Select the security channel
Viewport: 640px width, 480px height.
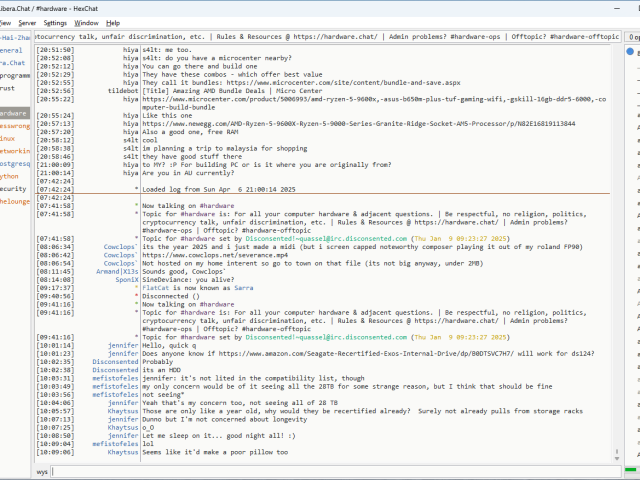tap(13, 188)
